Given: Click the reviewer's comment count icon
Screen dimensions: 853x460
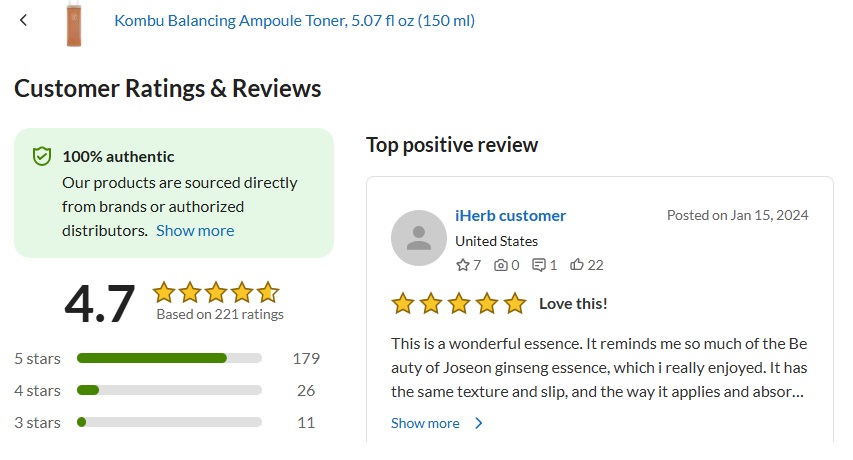Looking at the screenshot, I should tap(539, 265).
